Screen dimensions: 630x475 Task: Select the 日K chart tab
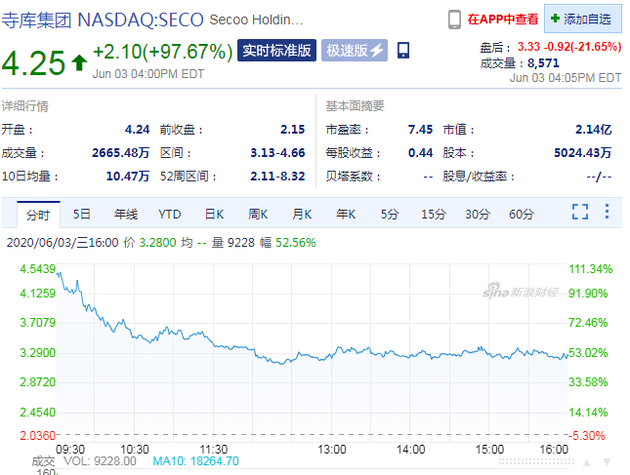(x=214, y=214)
